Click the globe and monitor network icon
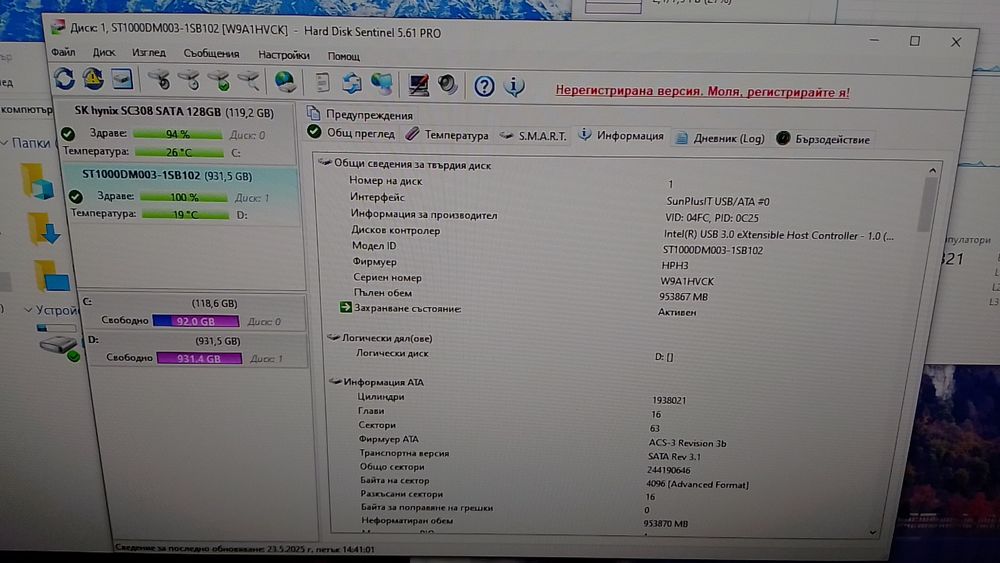 pos(382,84)
